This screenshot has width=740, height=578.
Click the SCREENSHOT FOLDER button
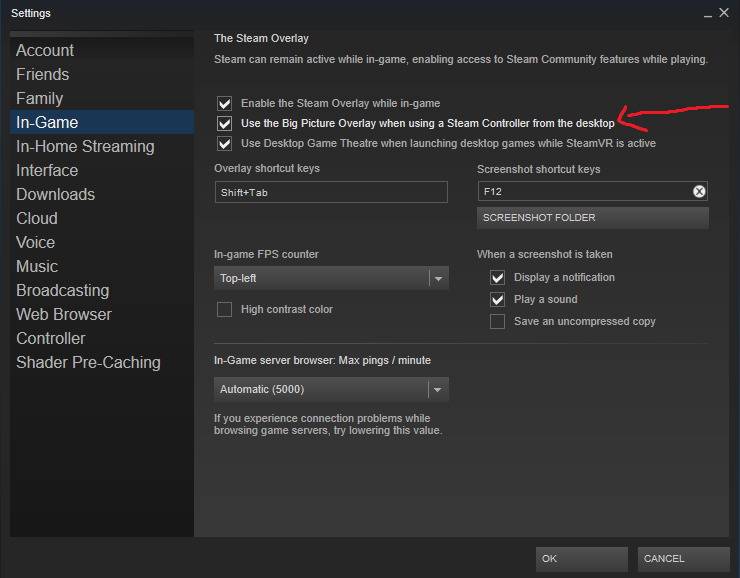tap(592, 218)
